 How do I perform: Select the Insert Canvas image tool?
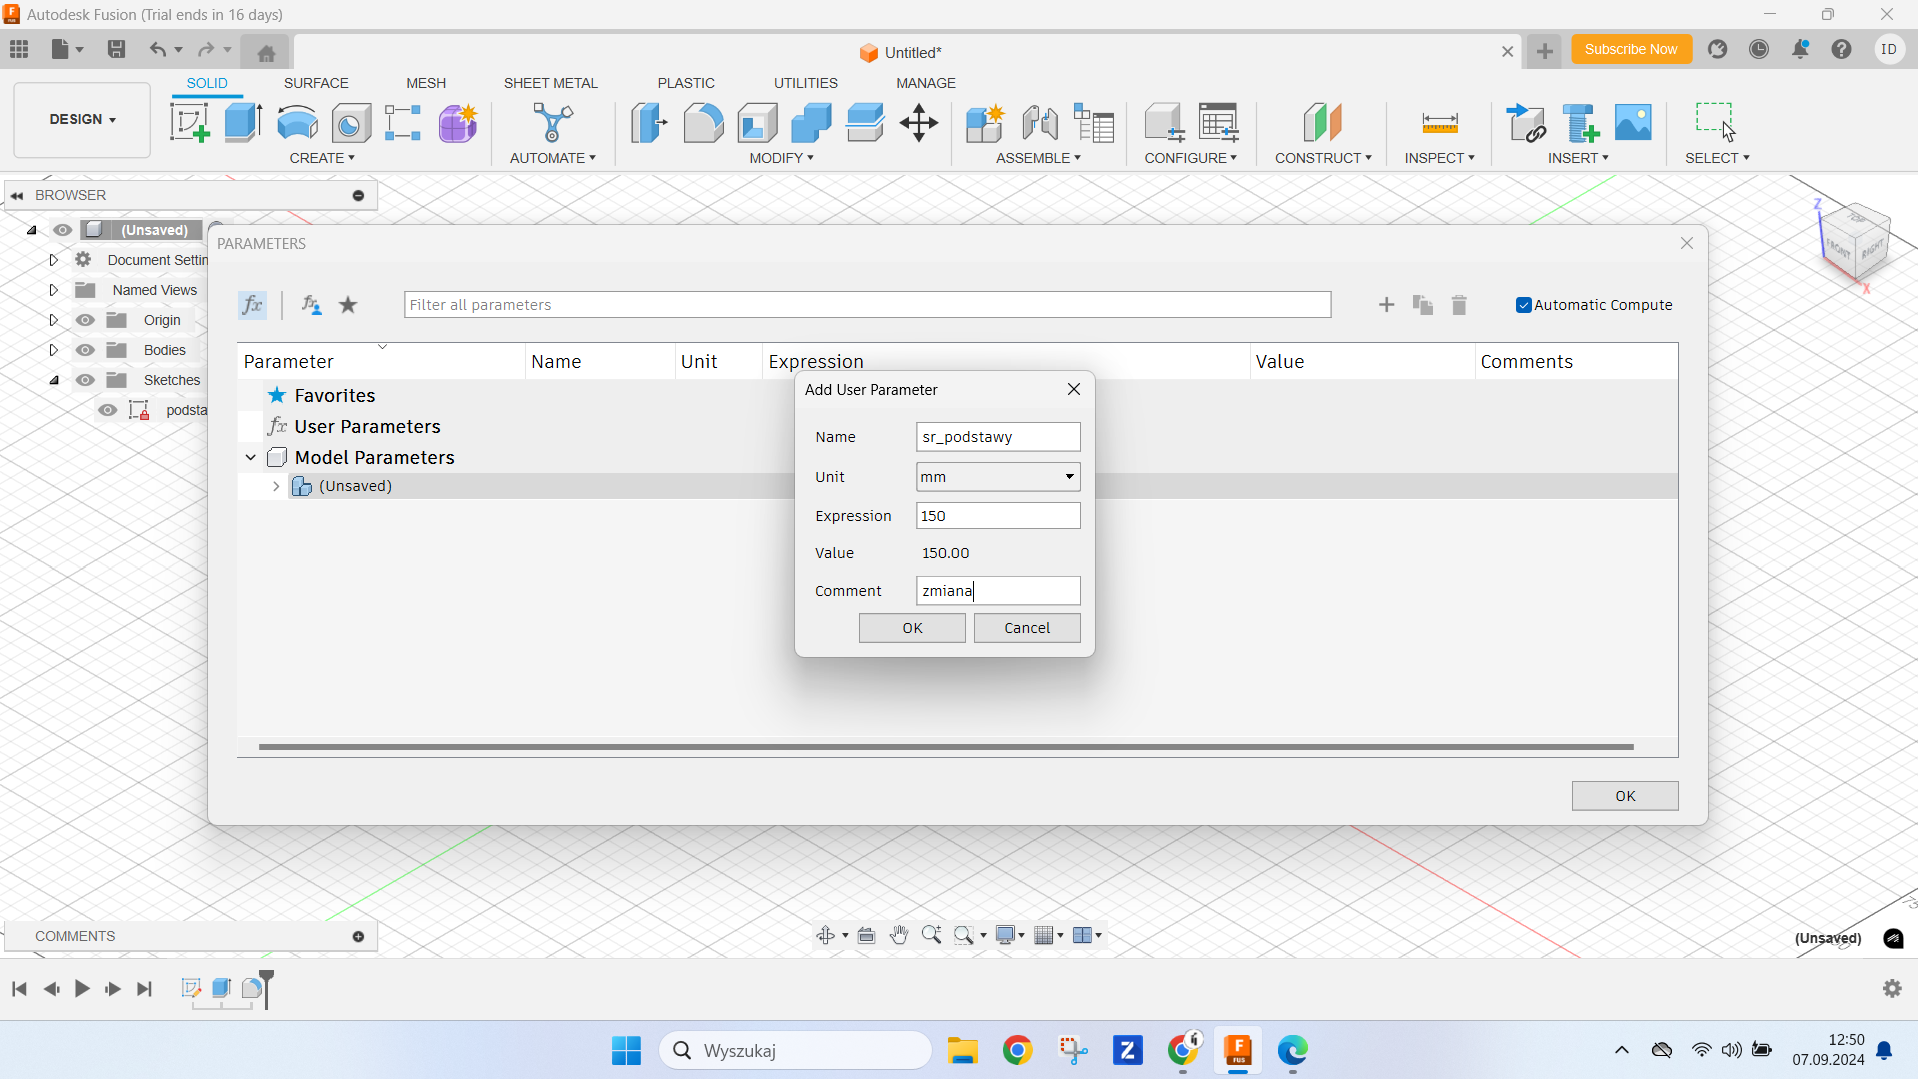pyautogui.click(x=1633, y=123)
